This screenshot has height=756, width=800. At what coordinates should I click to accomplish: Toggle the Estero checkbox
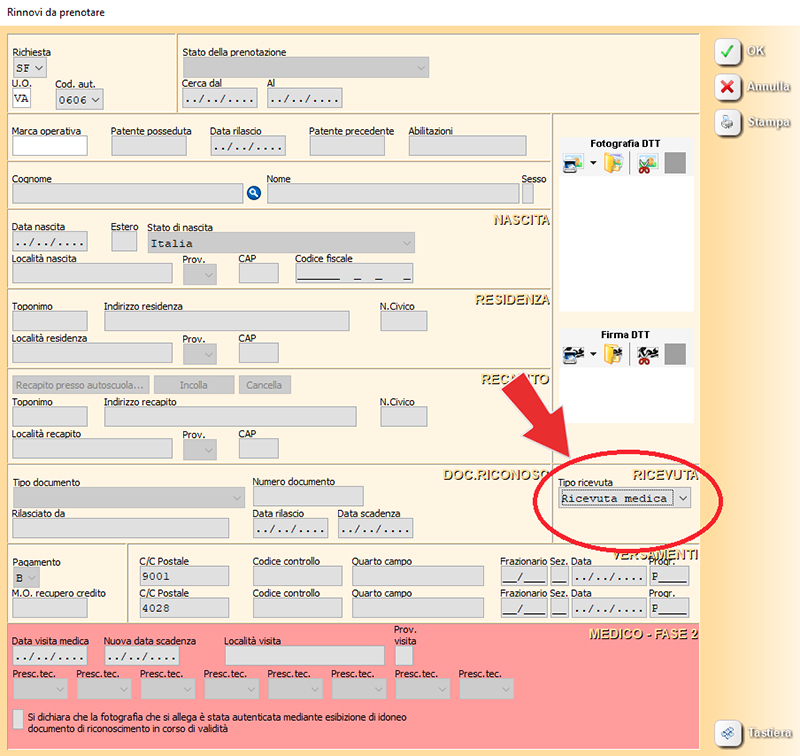click(x=124, y=242)
